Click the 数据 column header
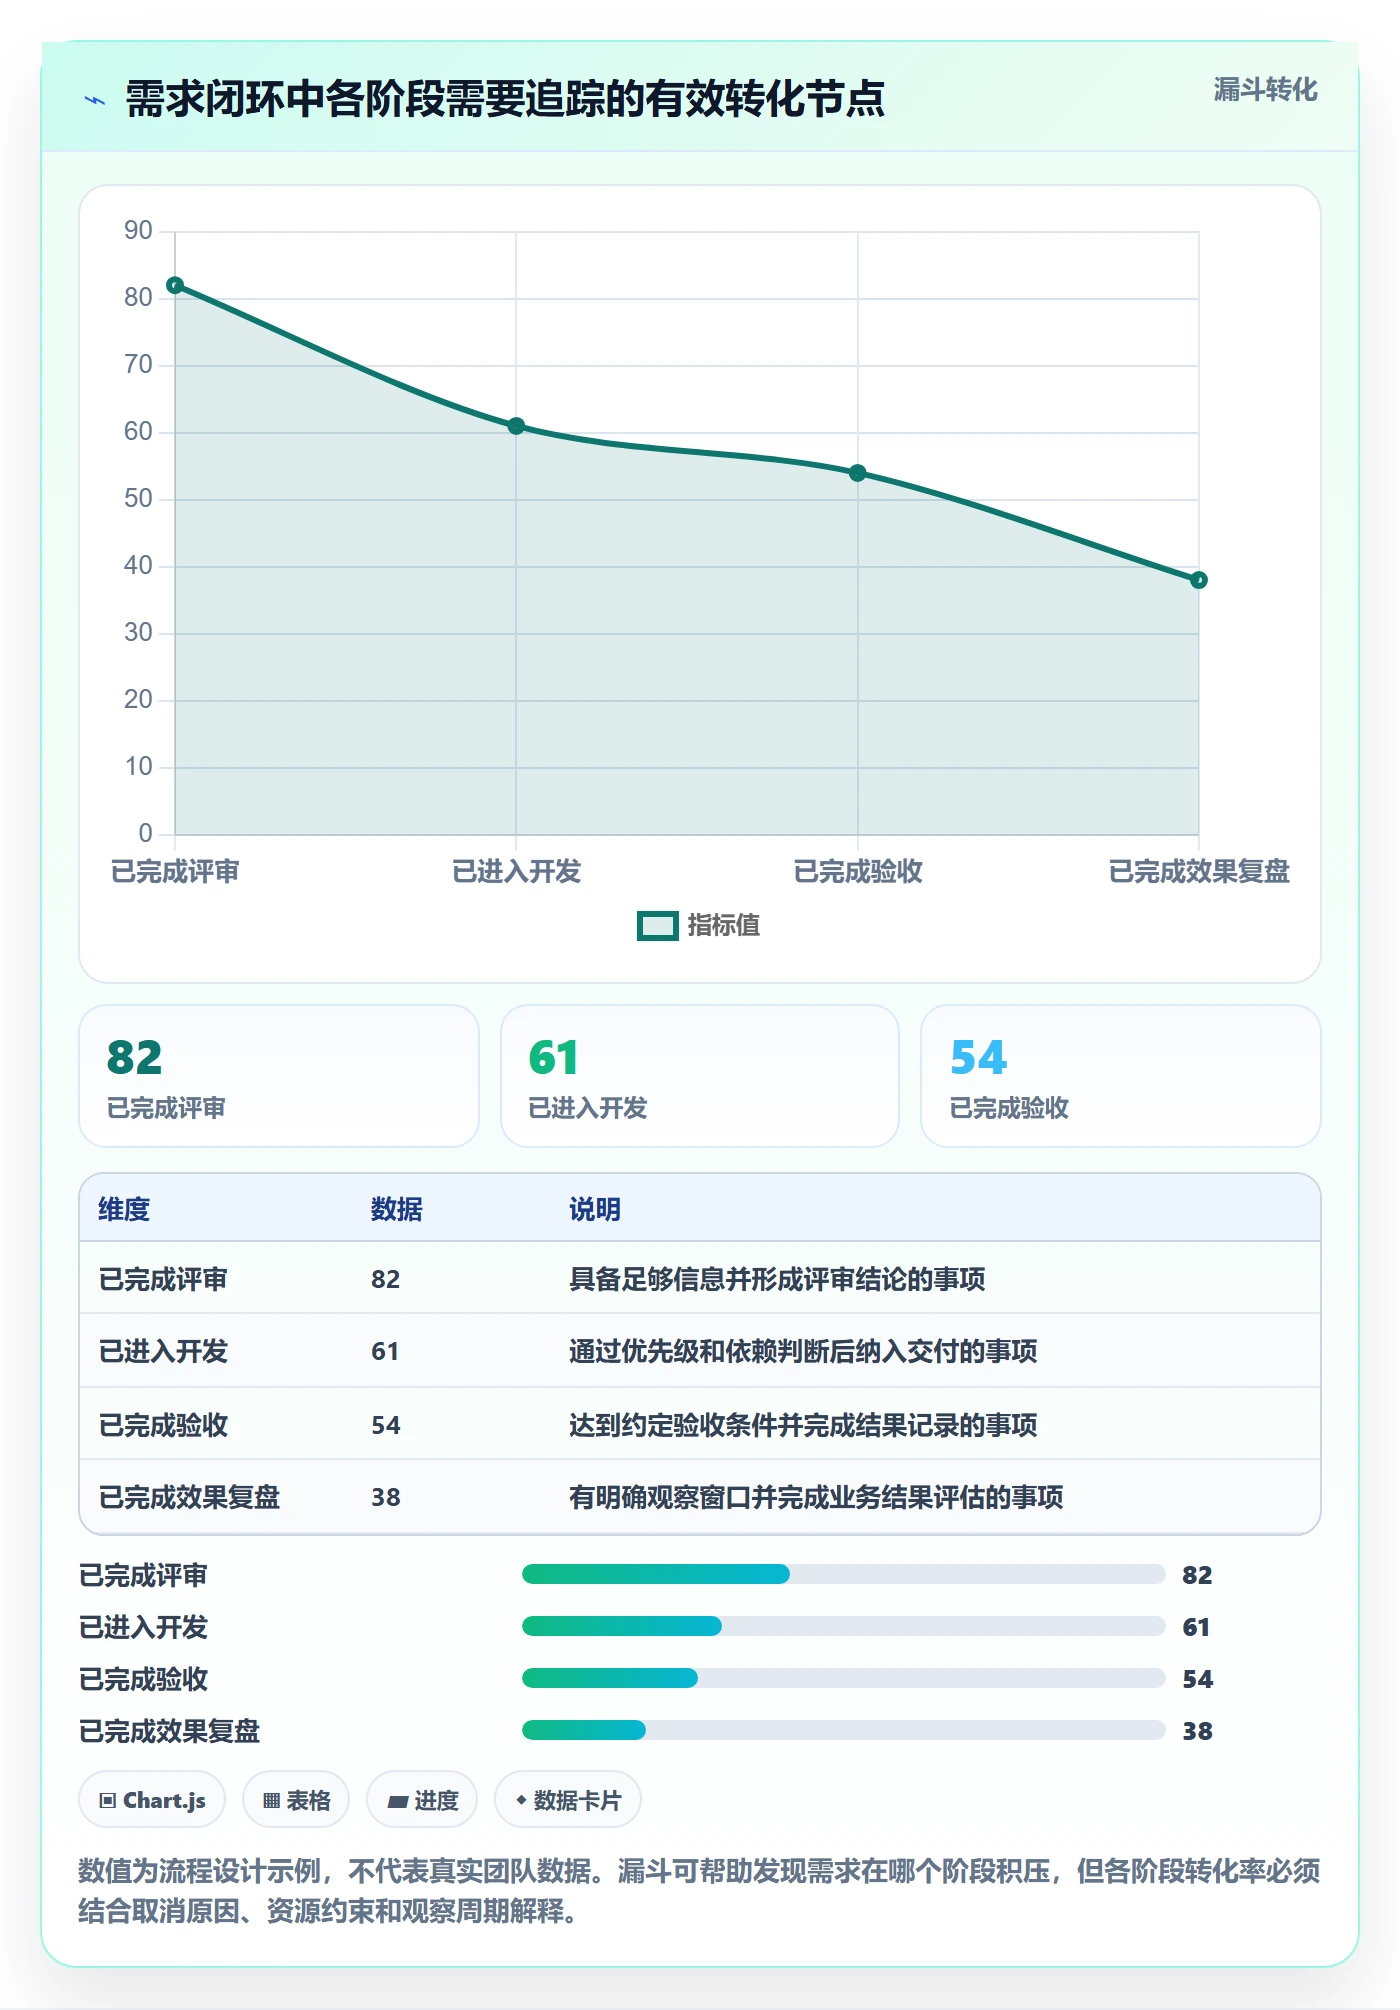Image resolution: width=1400 pixels, height=2010 pixels. click(397, 1209)
